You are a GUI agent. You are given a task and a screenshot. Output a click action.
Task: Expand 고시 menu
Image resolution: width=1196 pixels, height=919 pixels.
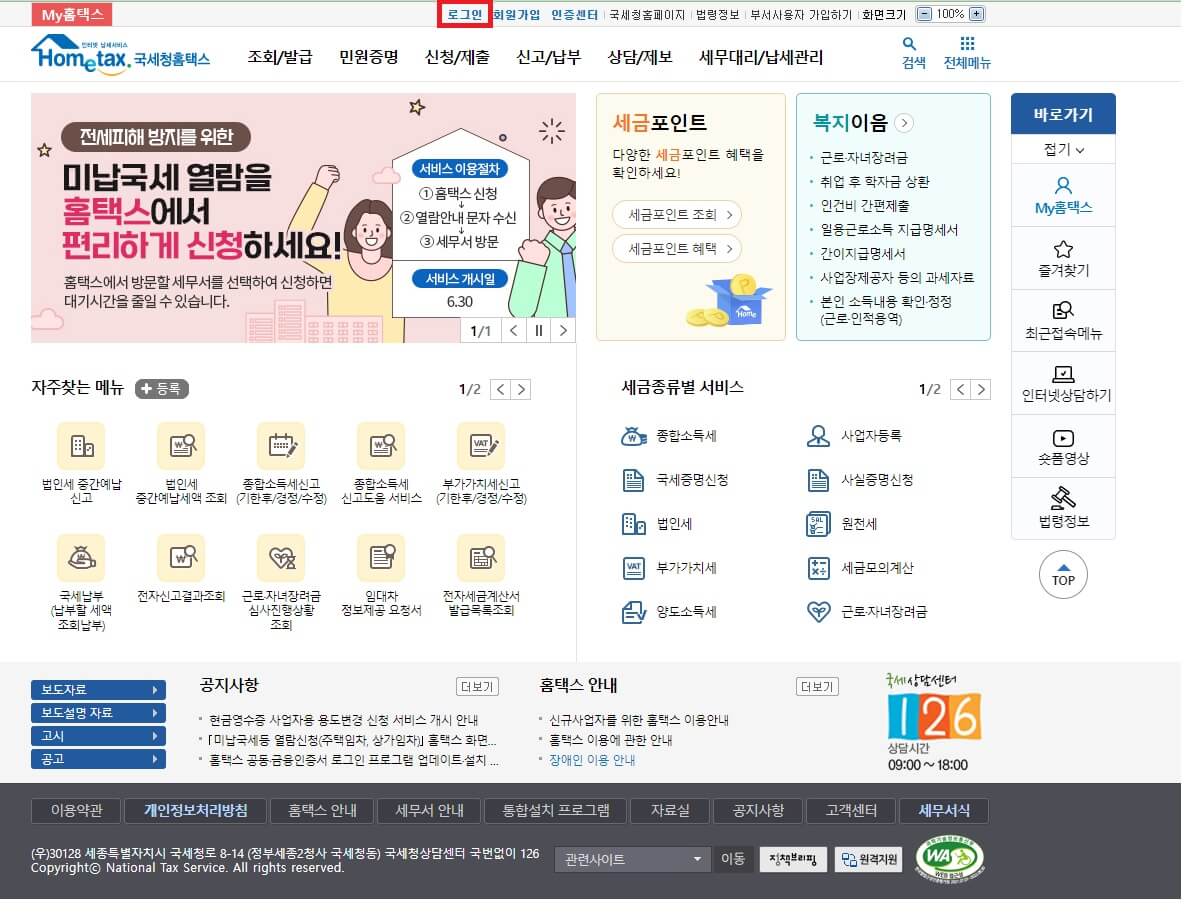tap(98, 736)
